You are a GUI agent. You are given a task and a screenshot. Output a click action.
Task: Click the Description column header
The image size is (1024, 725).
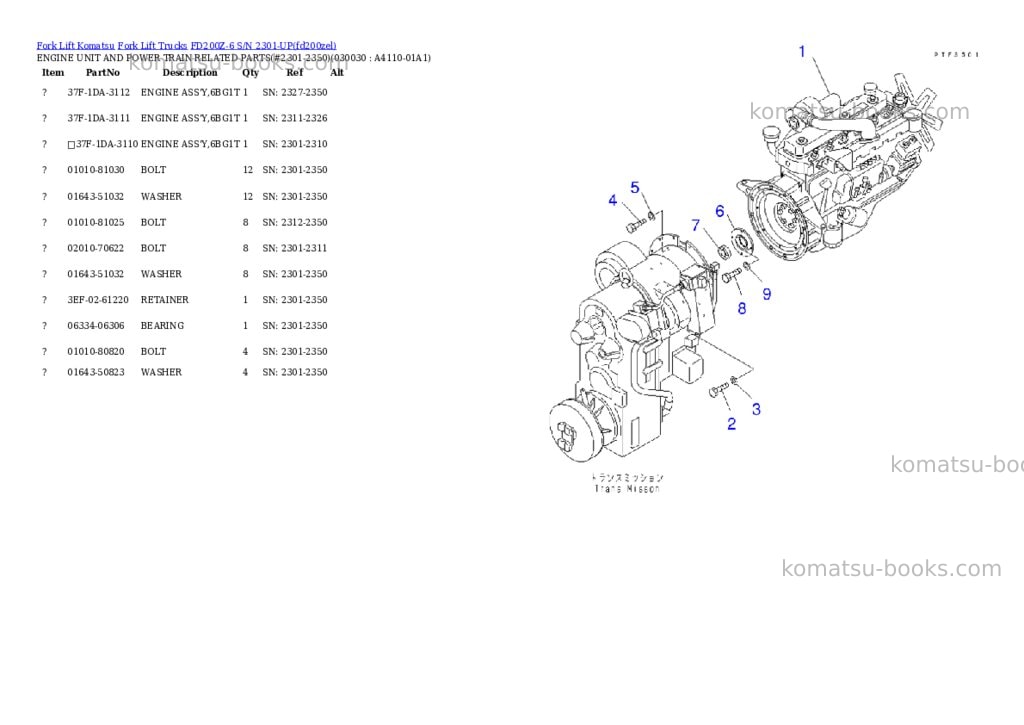coord(190,72)
